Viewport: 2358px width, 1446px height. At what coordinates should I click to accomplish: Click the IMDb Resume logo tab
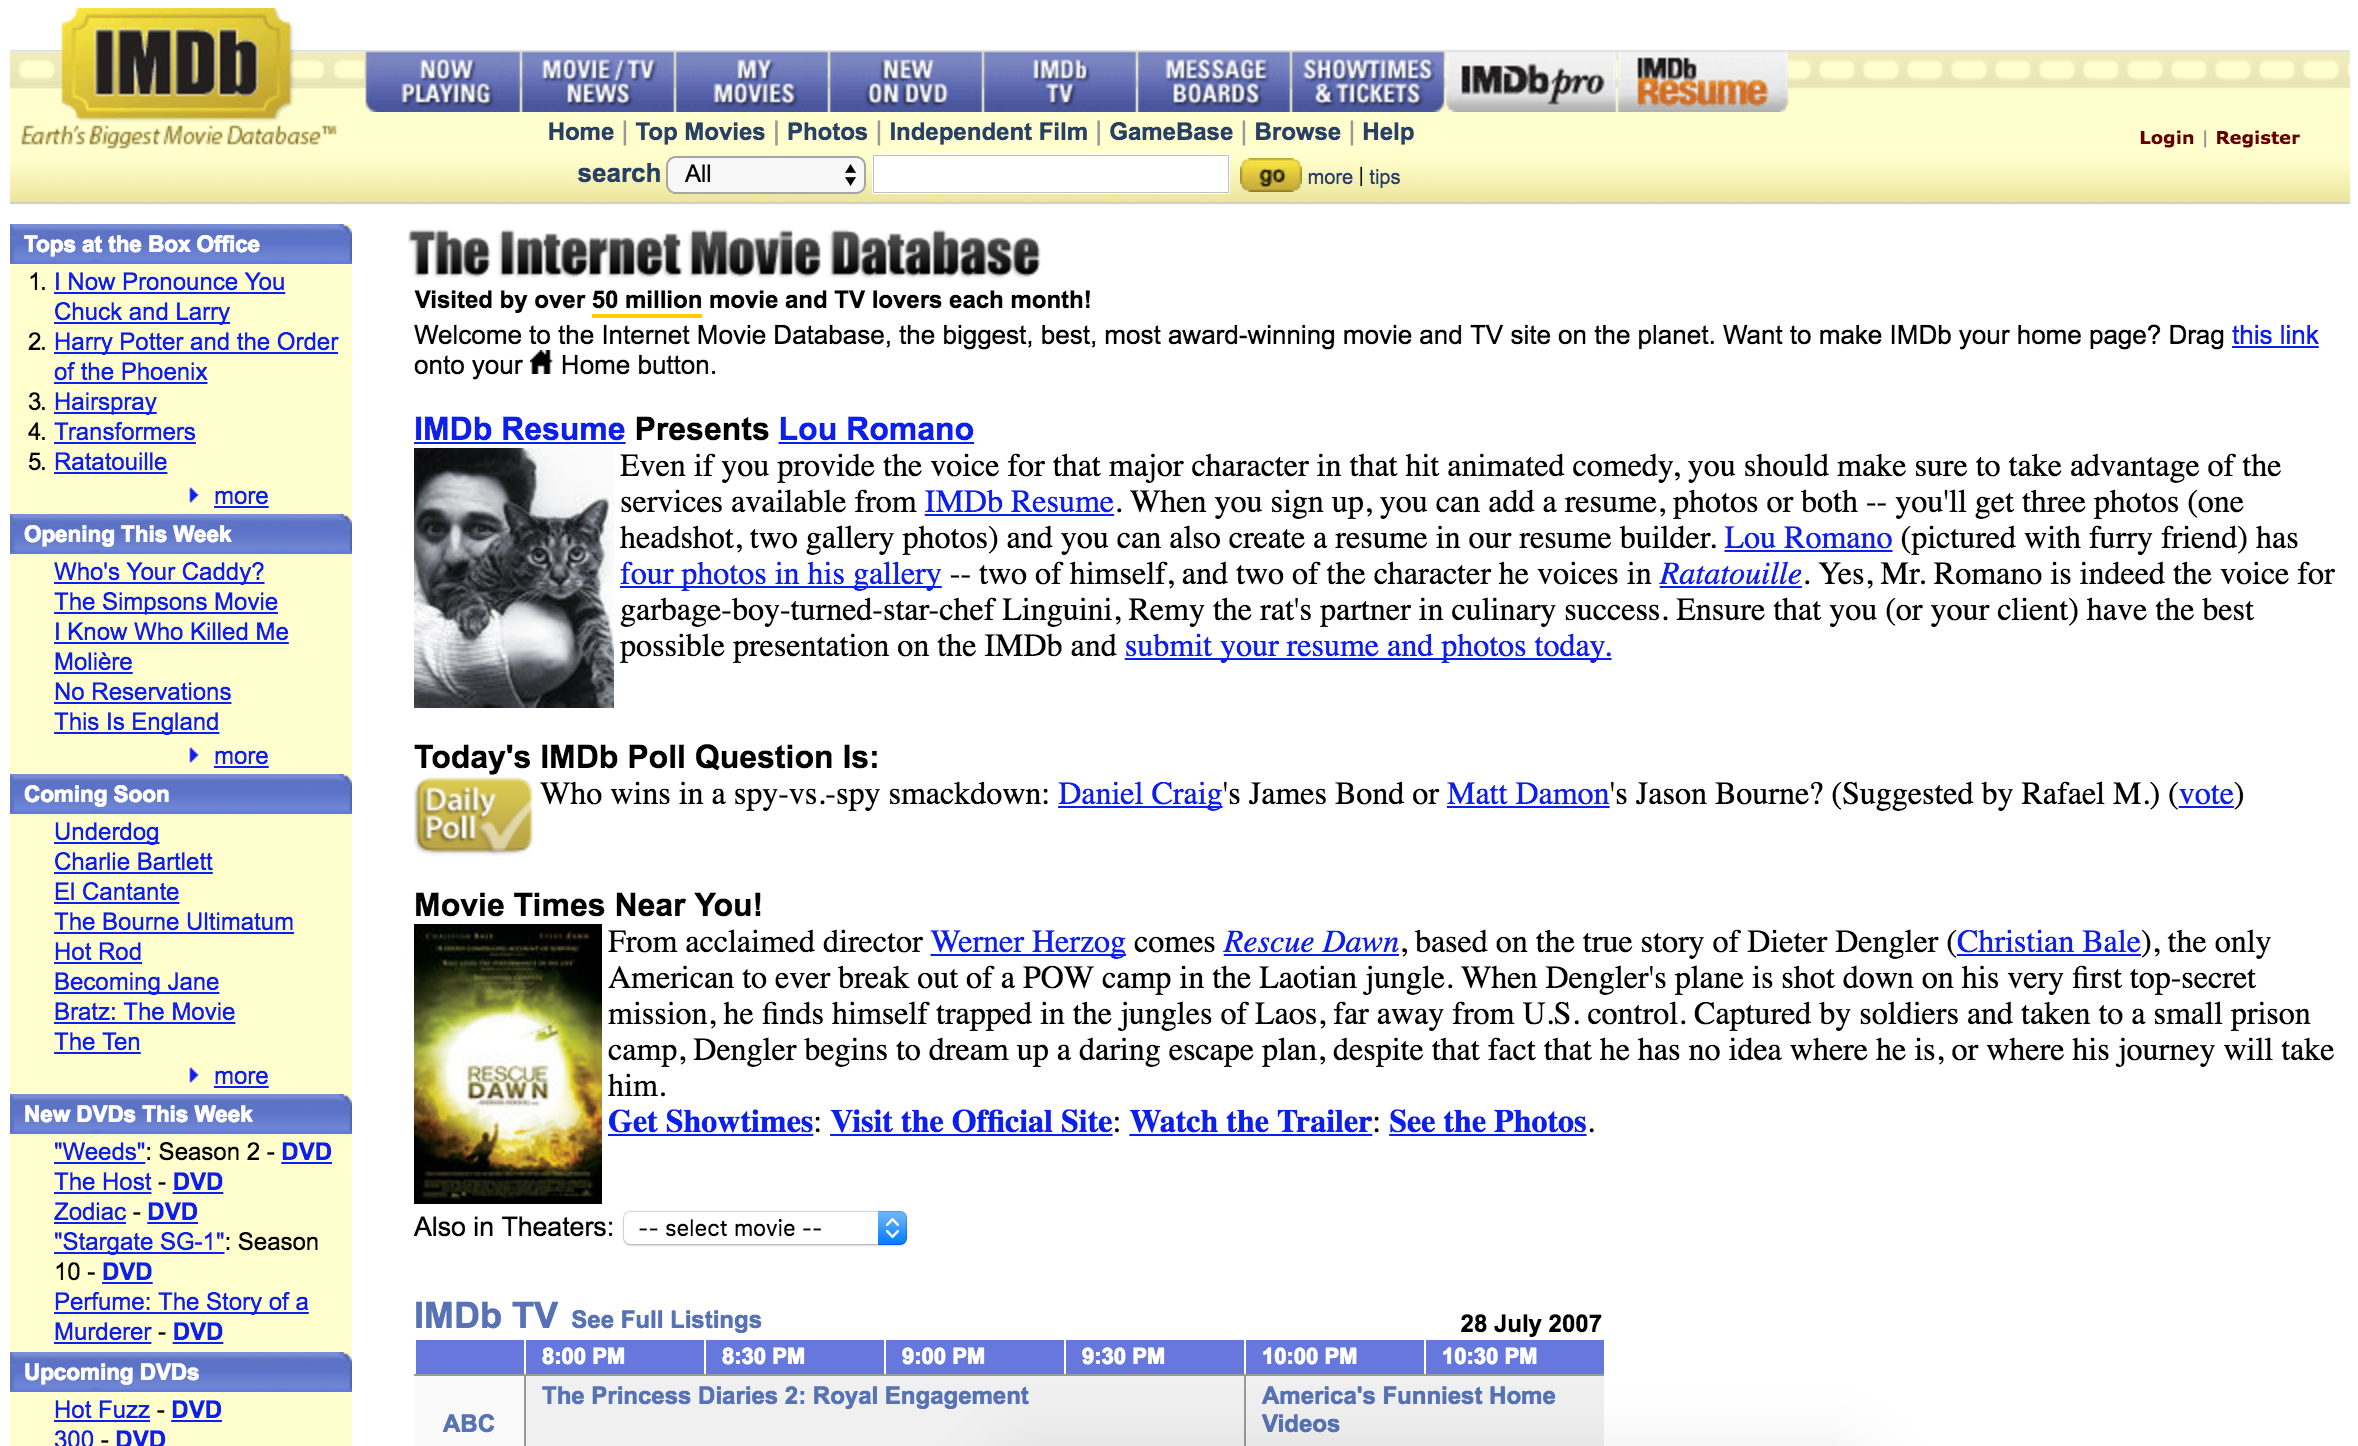[x=1701, y=82]
